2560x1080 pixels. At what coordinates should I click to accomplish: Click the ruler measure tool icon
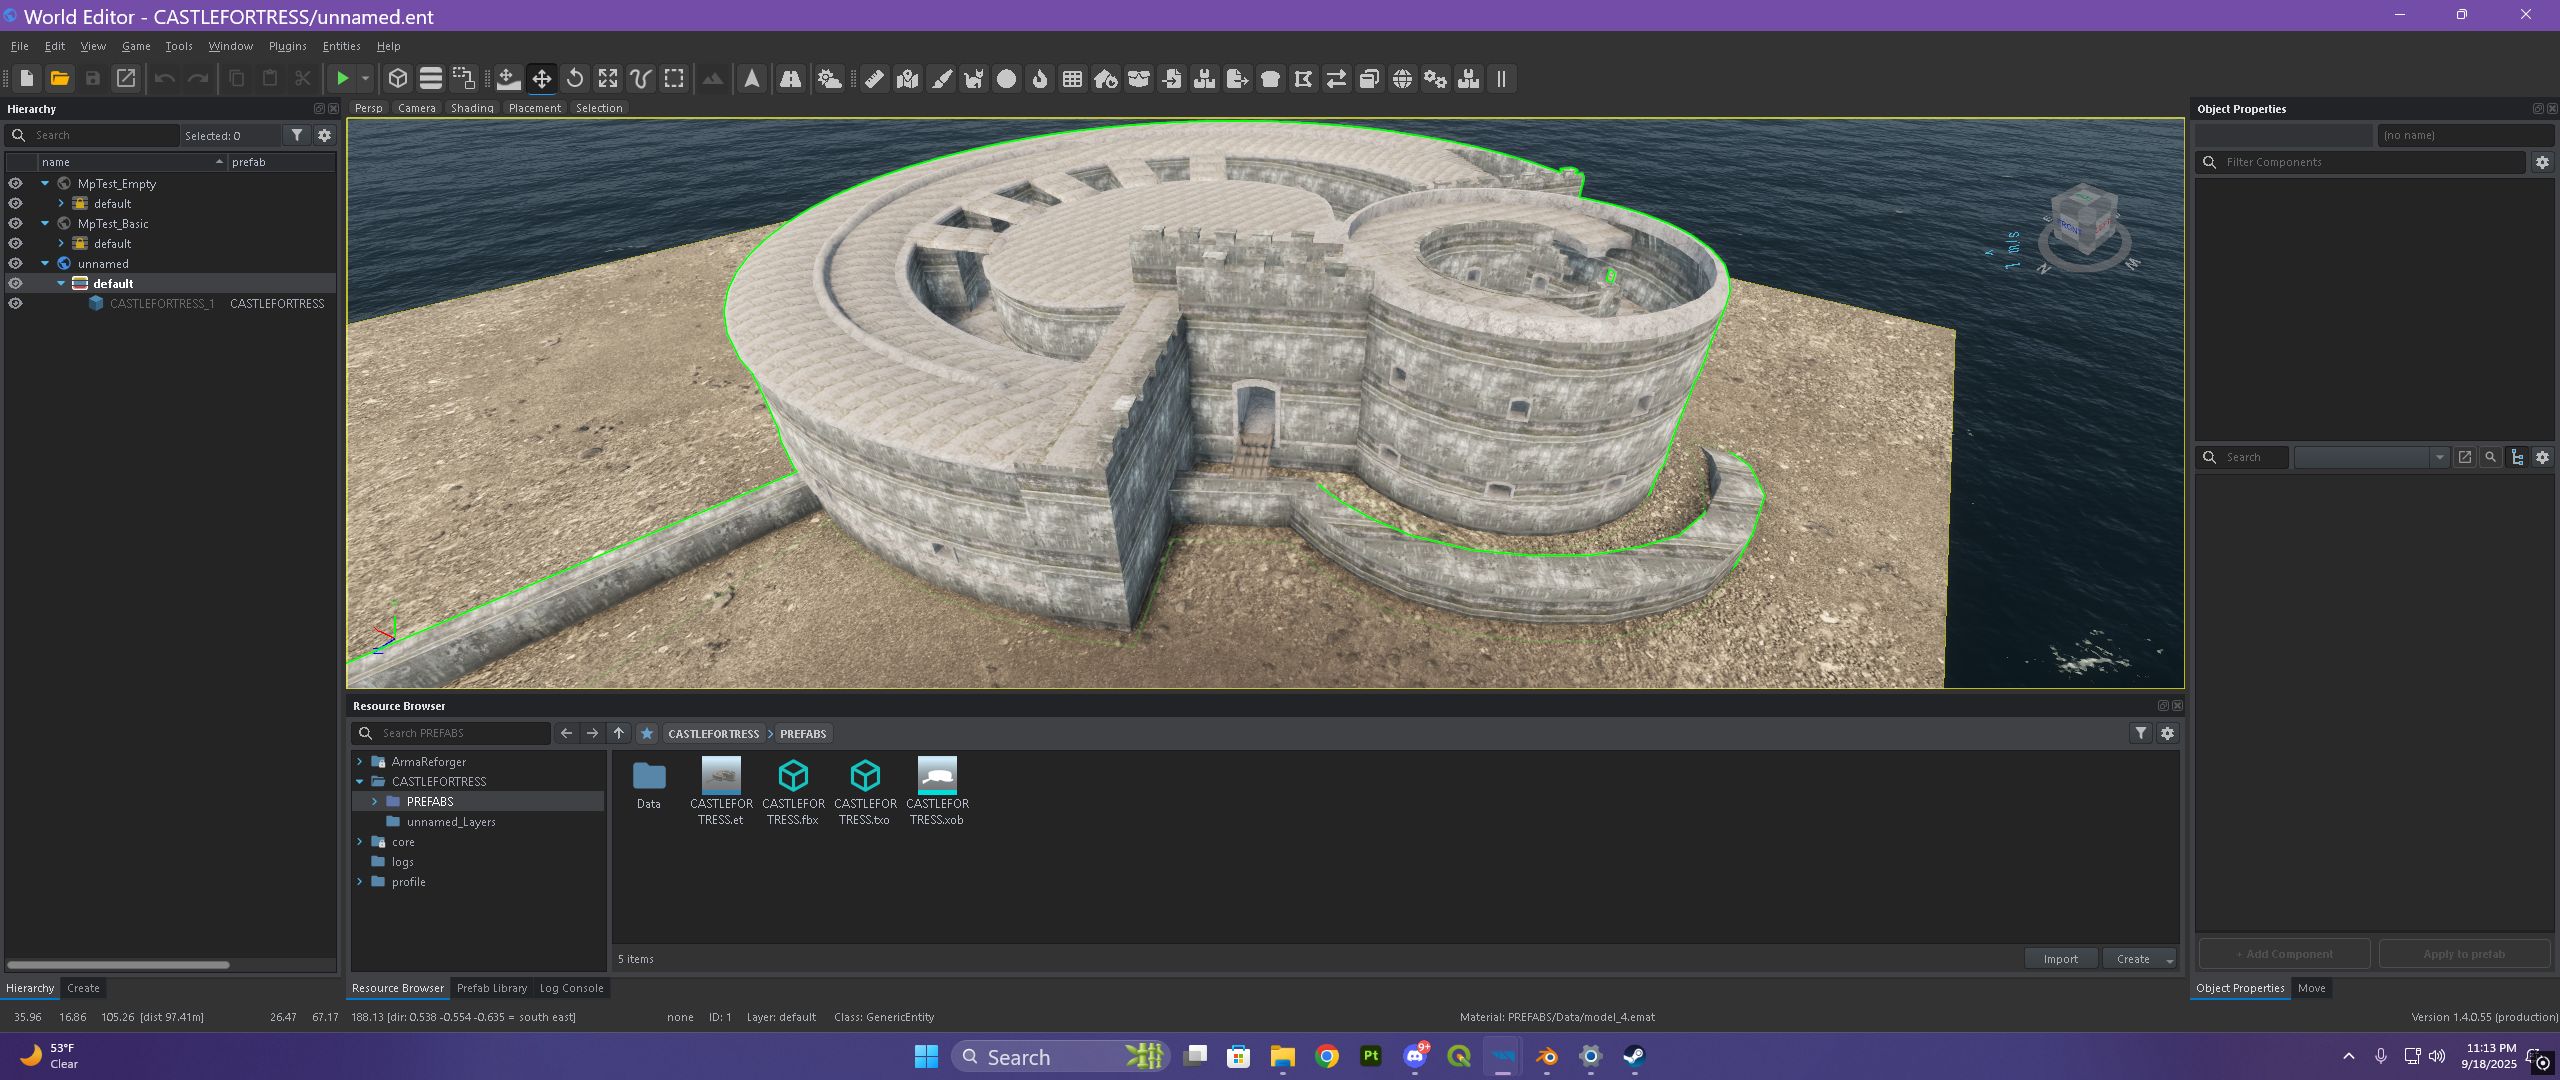(874, 79)
